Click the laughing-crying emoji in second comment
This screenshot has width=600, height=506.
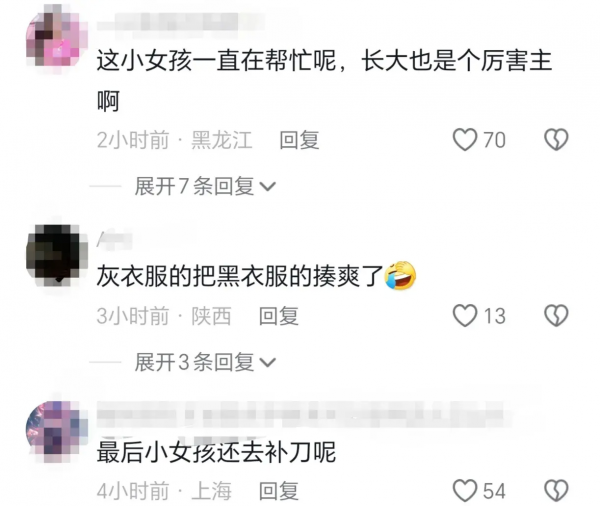(x=400, y=276)
